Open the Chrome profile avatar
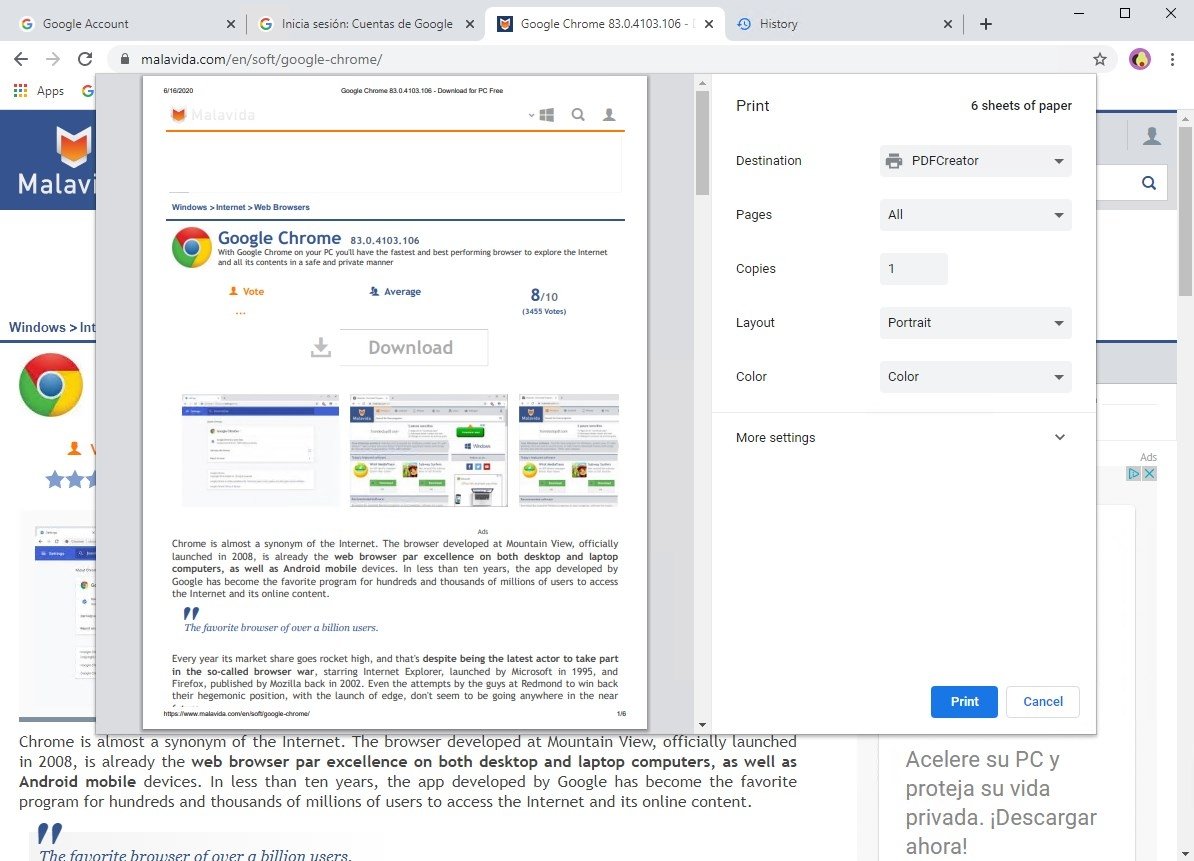1194x861 pixels. click(x=1140, y=59)
